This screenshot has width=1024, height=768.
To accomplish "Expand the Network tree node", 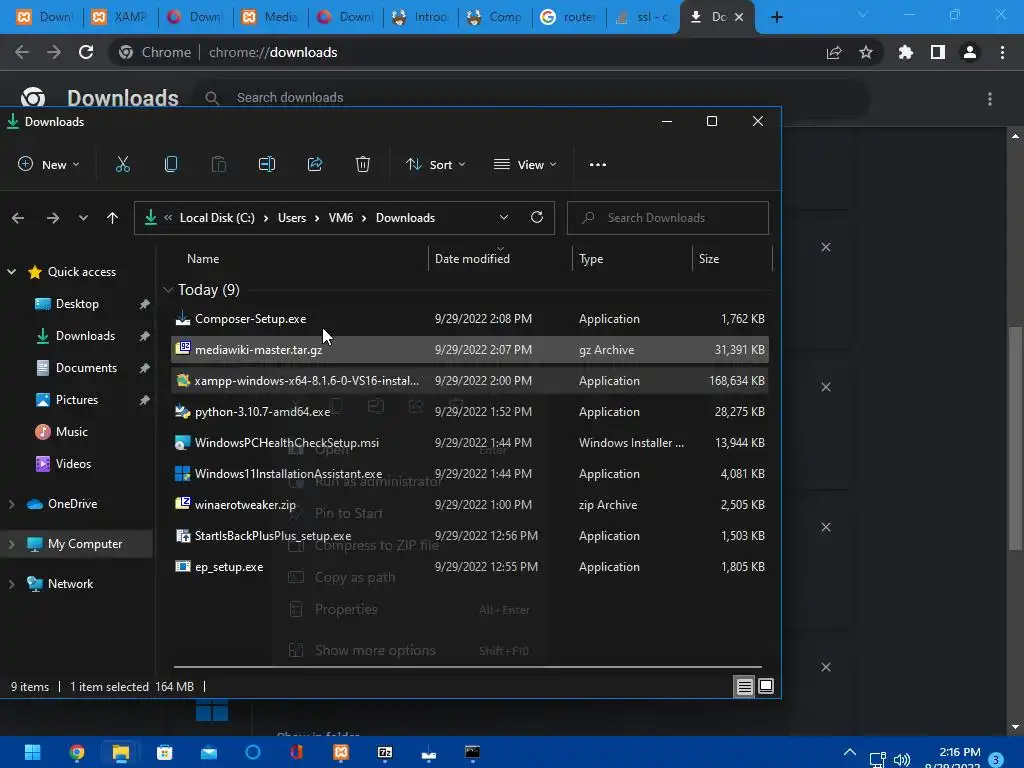I will [x=11, y=584].
